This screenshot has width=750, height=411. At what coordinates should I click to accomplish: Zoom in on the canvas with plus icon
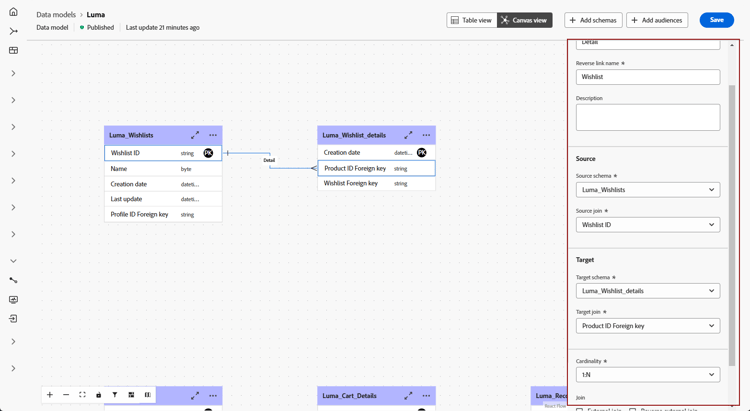[x=50, y=395]
